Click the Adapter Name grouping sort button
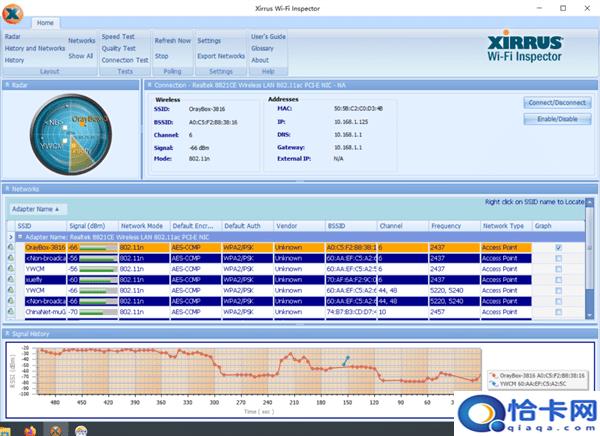The width and height of the screenshot is (600, 436). click(x=35, y=209)
